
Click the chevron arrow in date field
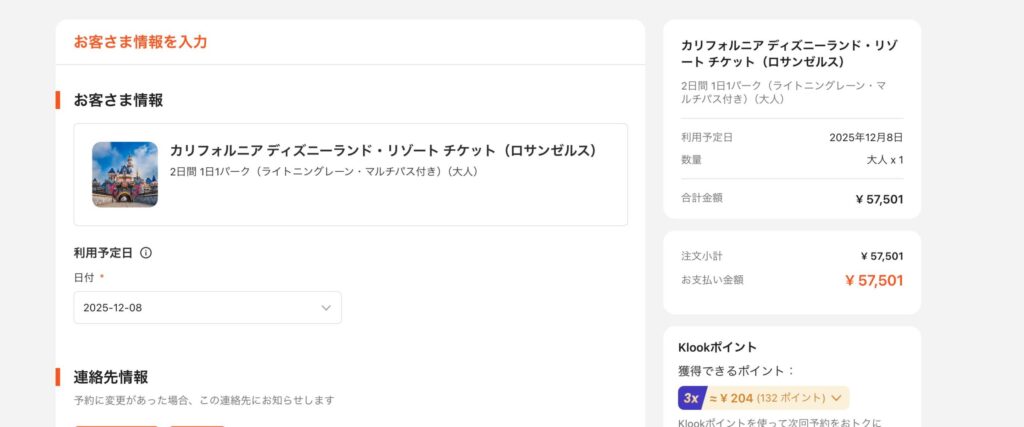pyautogui.click(x=326, y=308)
